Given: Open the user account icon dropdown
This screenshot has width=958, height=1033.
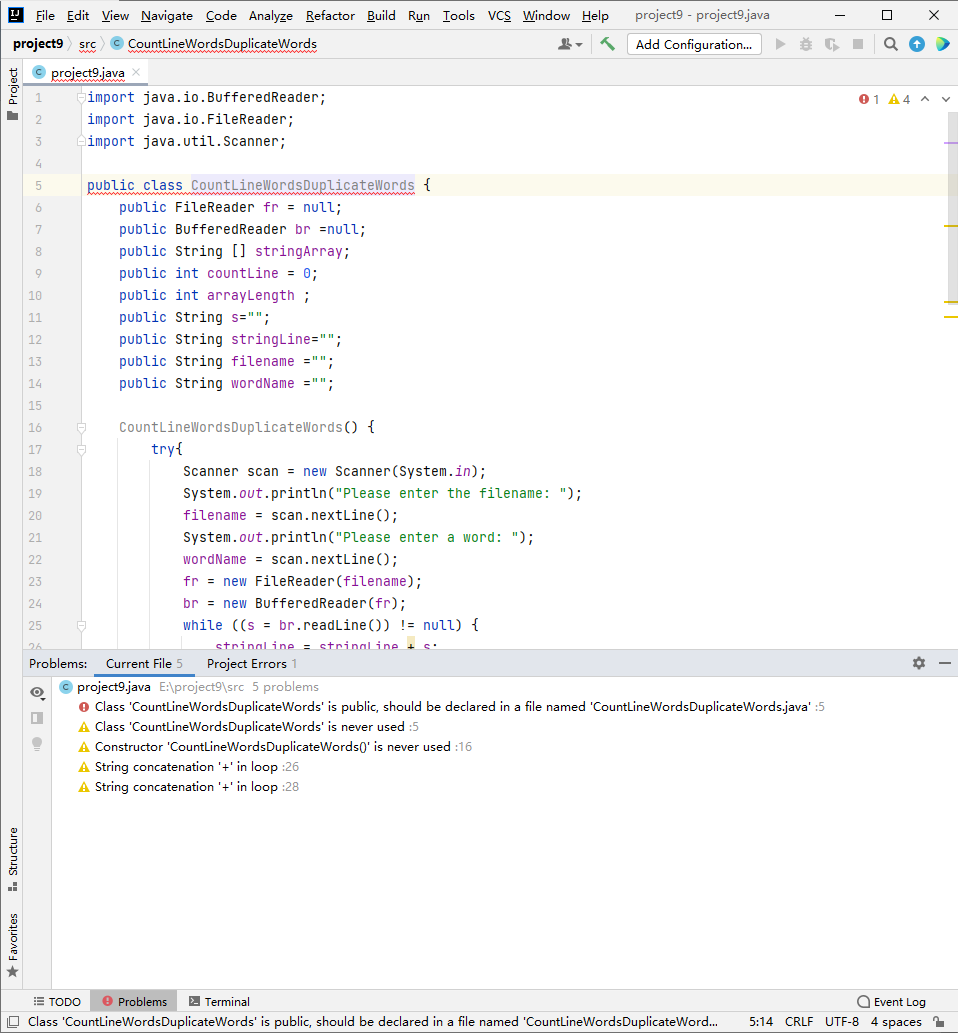Looking at the screenshot, I should pos(570,44).
